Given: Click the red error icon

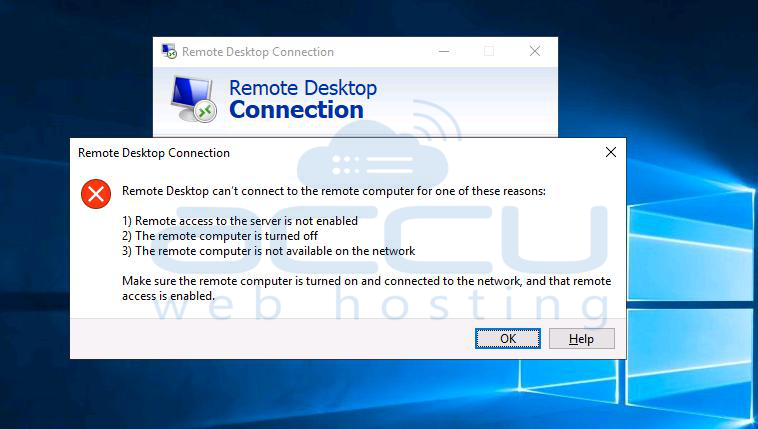Looking at the screenshot, I should coord(96,194).
